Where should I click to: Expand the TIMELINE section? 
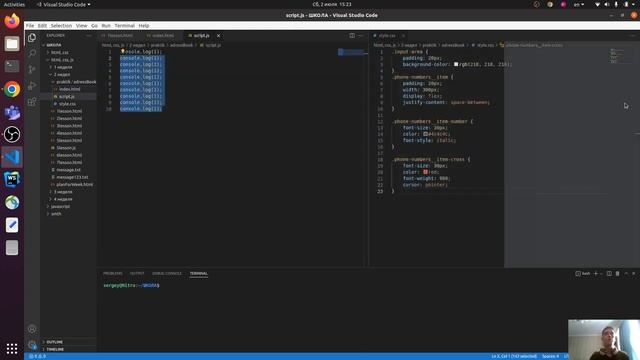pos(55,349)
